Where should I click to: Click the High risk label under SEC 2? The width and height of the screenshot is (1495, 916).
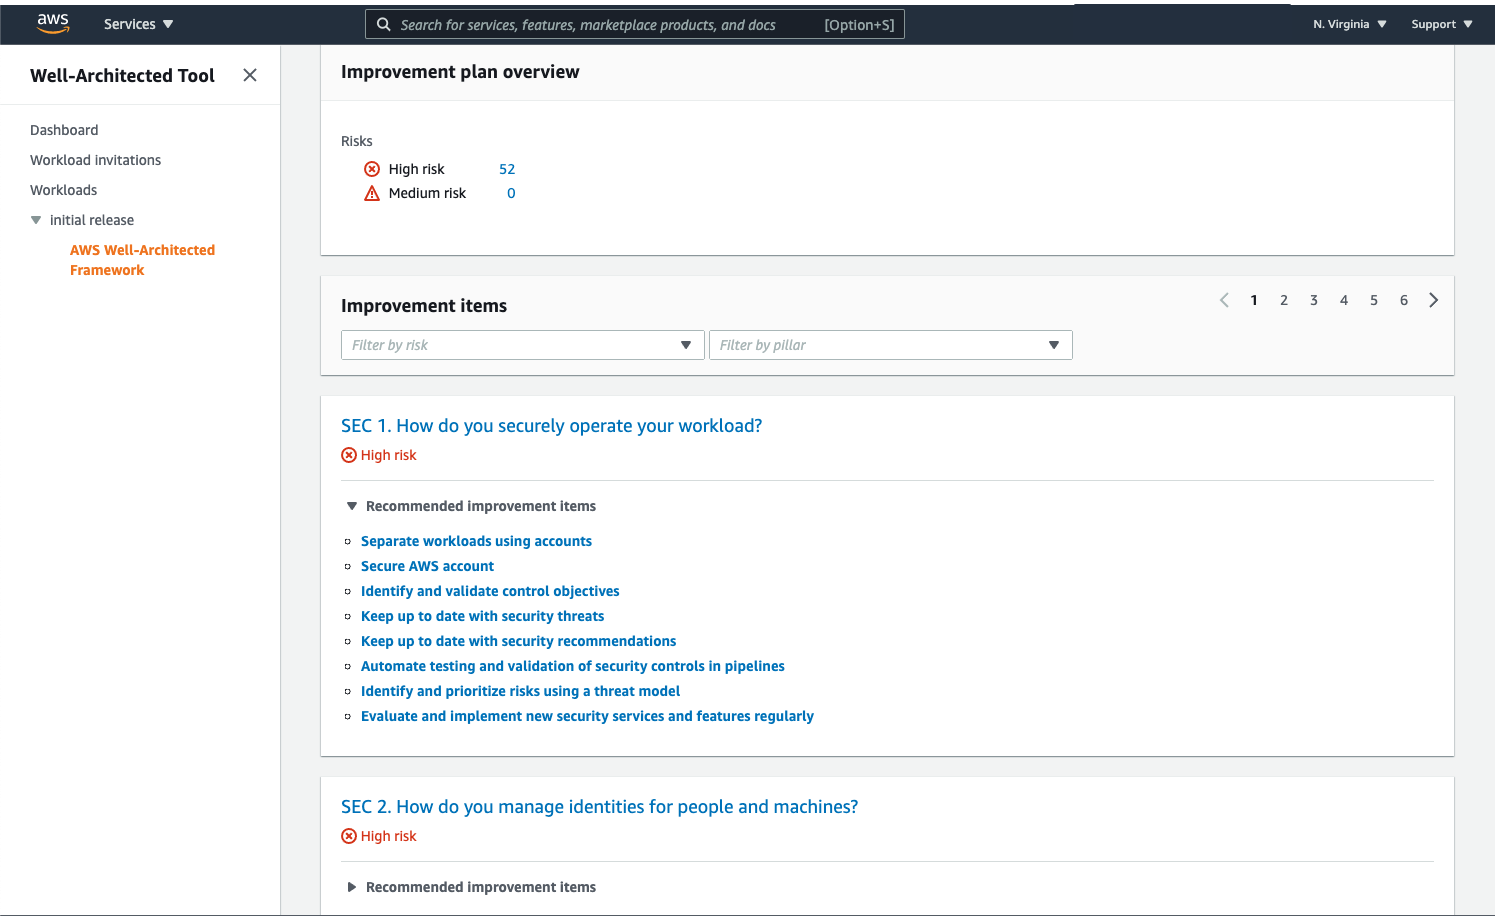(388, 836)
